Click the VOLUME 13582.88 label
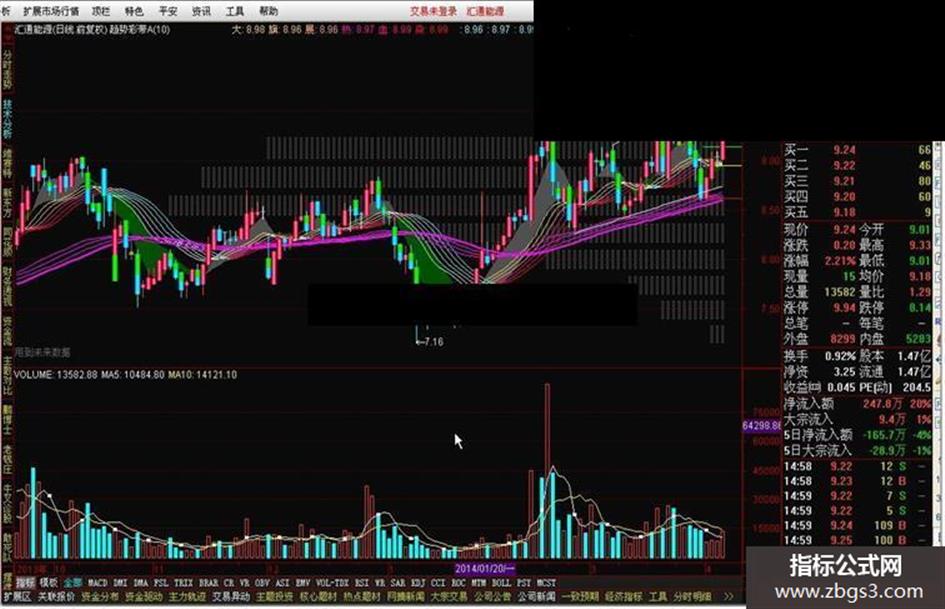The image size is (945, 609). coord(55,374)
